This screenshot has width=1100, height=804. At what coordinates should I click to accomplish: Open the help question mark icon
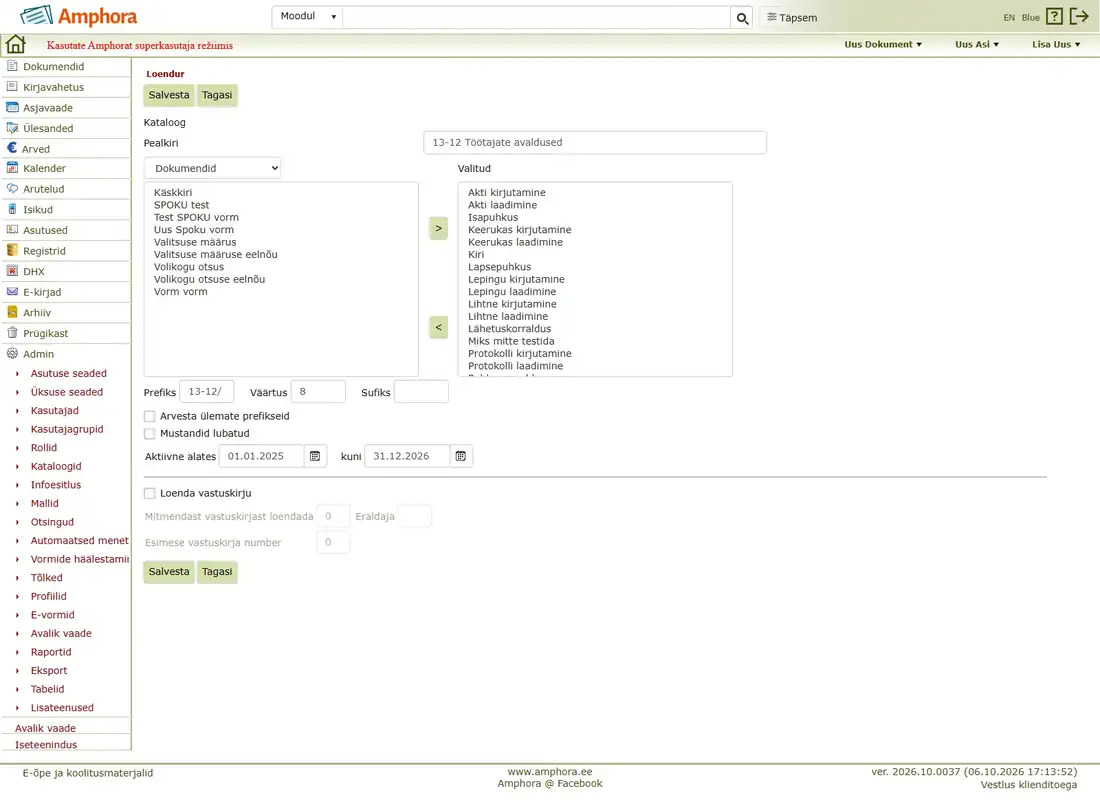[x=1054, y=16]
